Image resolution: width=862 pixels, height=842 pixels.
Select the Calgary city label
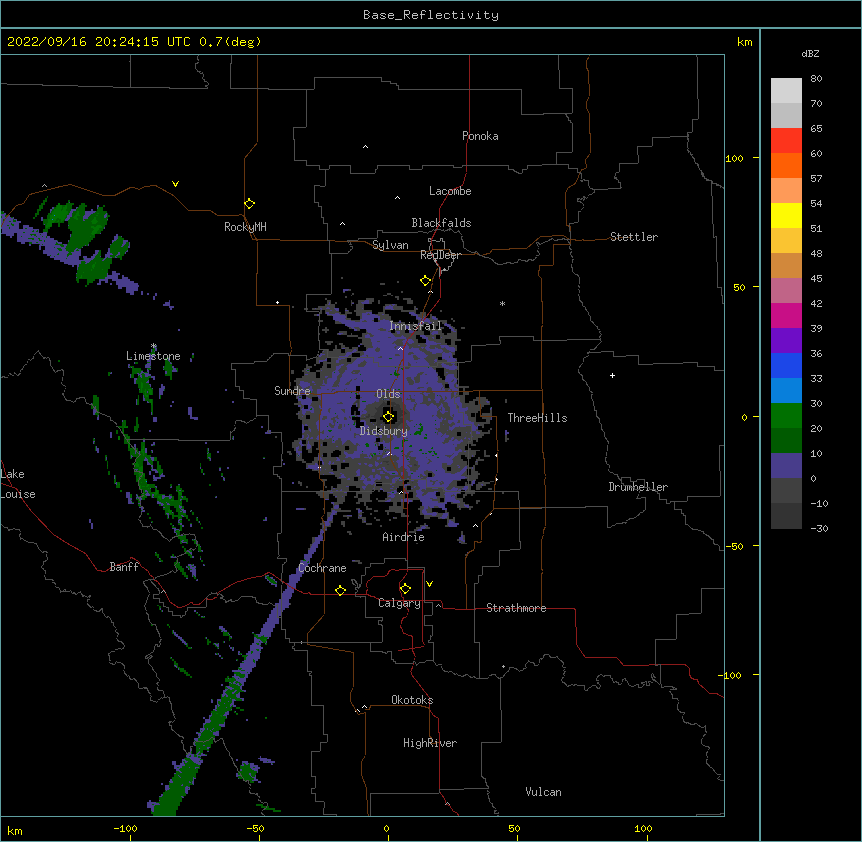(x=399, y=603)
